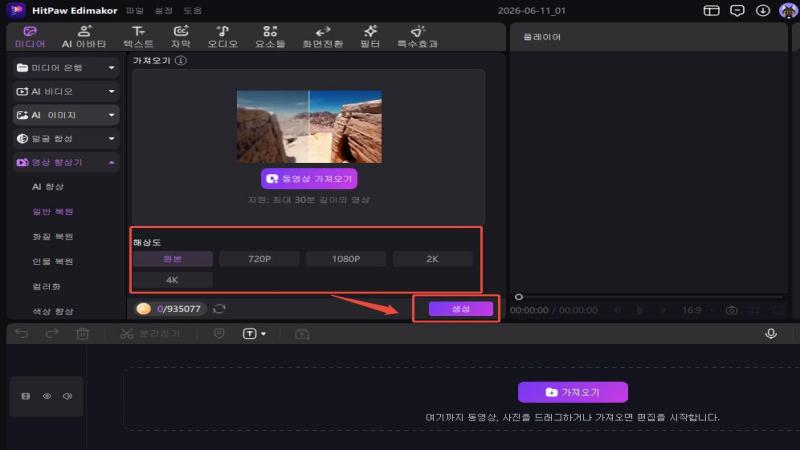The width and height of the screenshot is (800, 450).
Task: Open the 설정 menu in title bar
Action: (164, 11)
